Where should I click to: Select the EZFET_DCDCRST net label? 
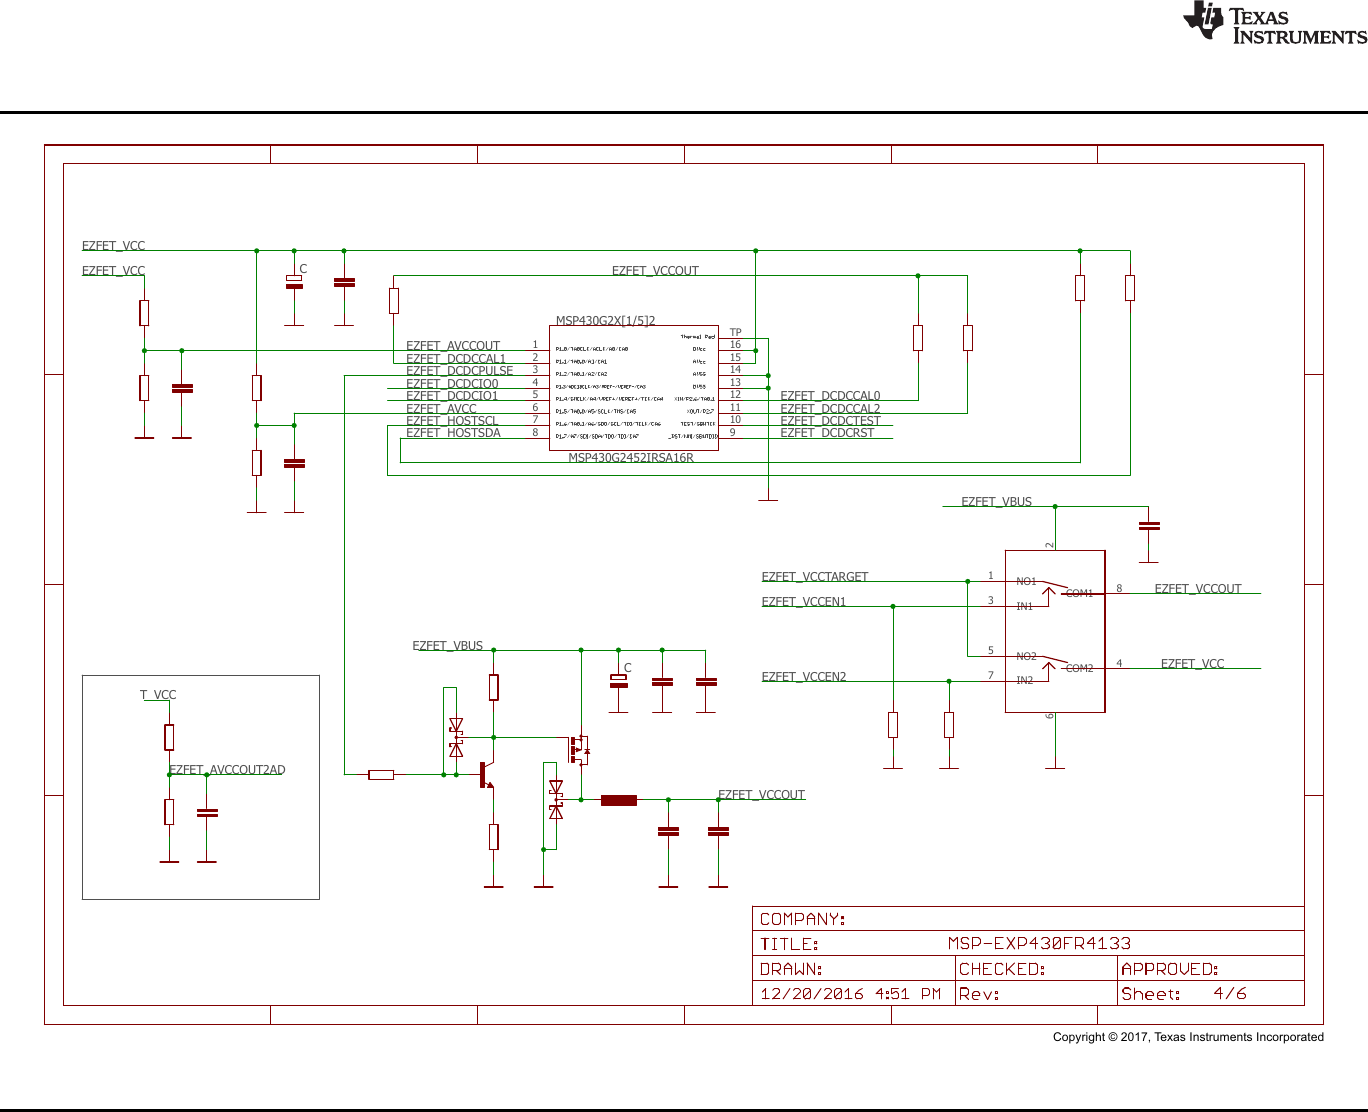click(x=826, y=433)
